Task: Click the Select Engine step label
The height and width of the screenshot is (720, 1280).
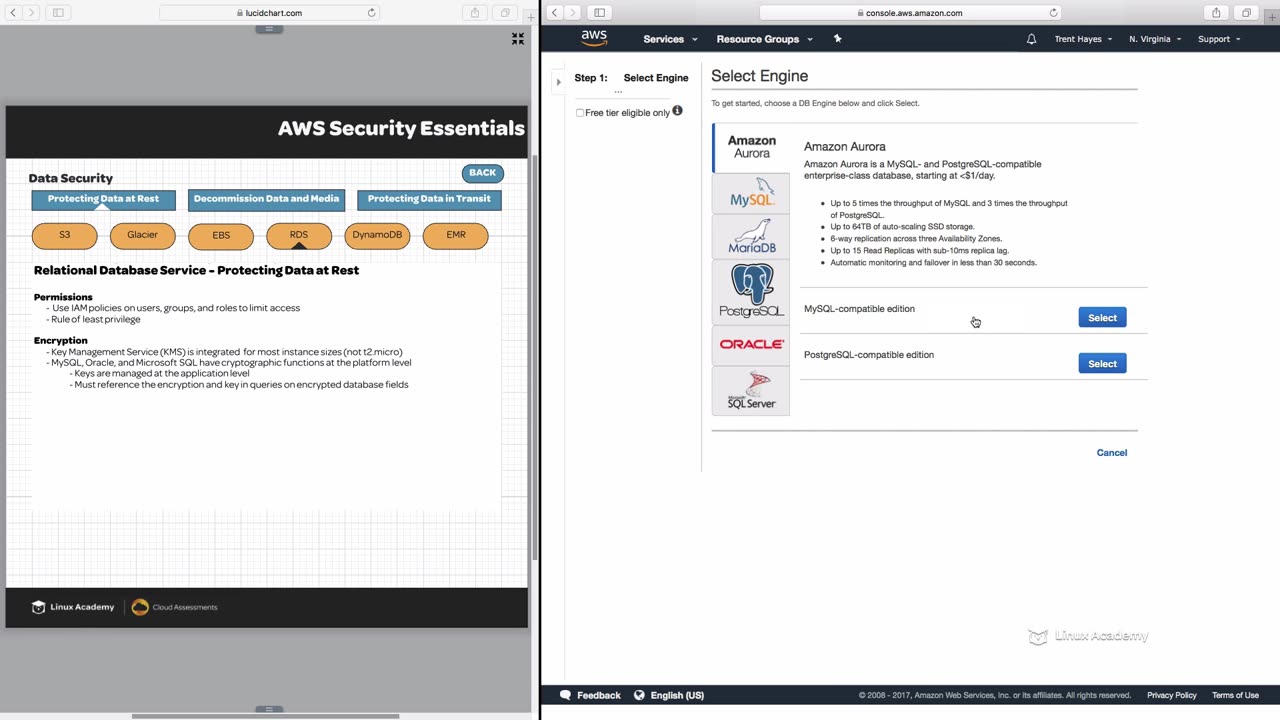Action: (656, 78)
